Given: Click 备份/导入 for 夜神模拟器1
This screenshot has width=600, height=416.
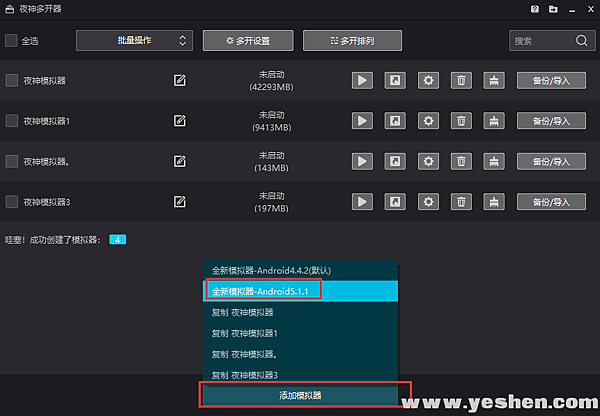Looking at the screenshot, I should (551, 121).
